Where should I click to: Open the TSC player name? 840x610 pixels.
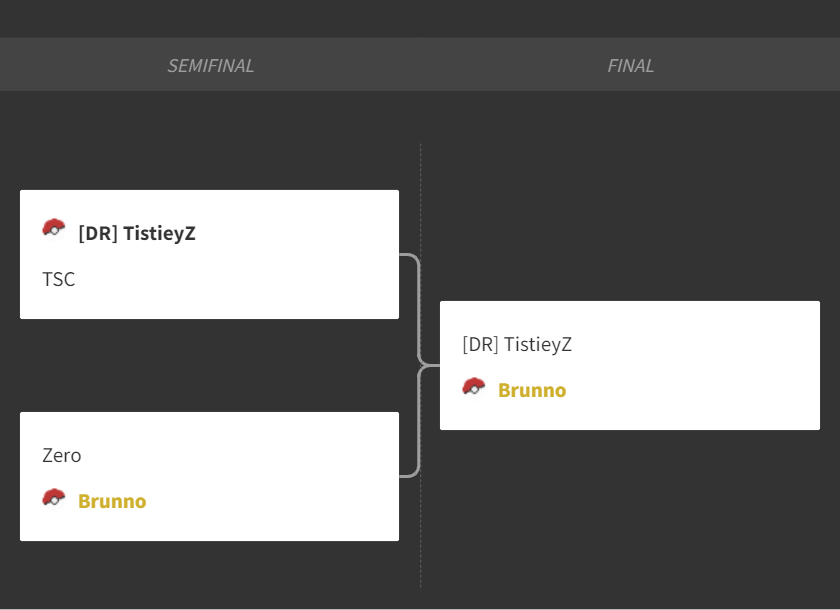(59, 280)
